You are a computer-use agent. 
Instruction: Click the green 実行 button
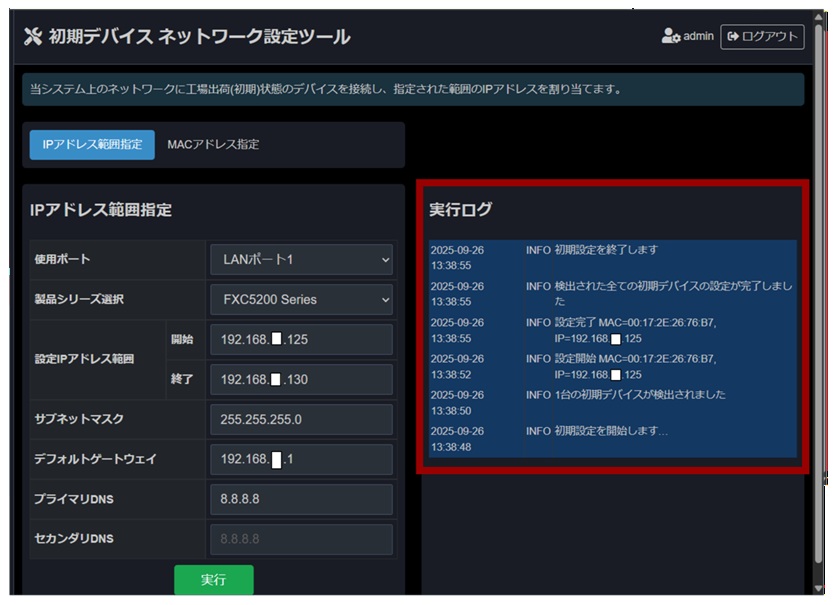coord(214,579)
